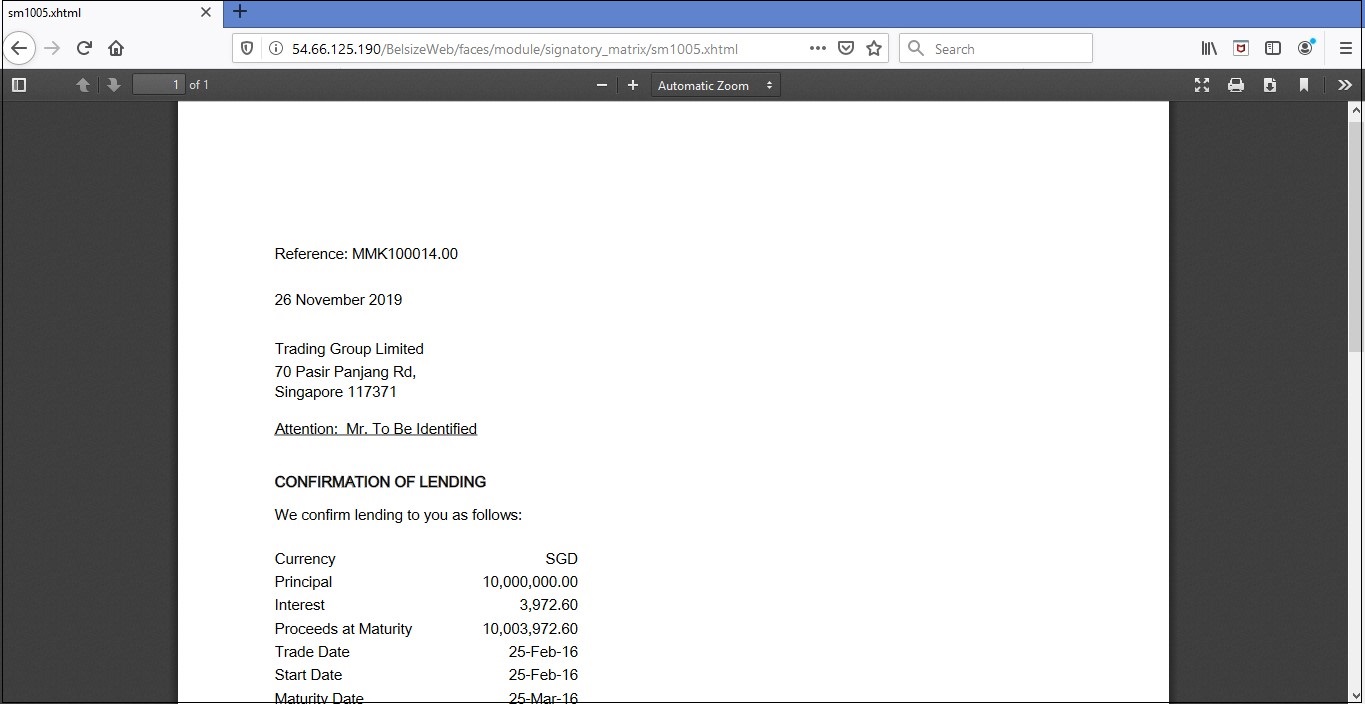Open page actions three-dots menu
1365x704 pixels.
pos(817,48)
